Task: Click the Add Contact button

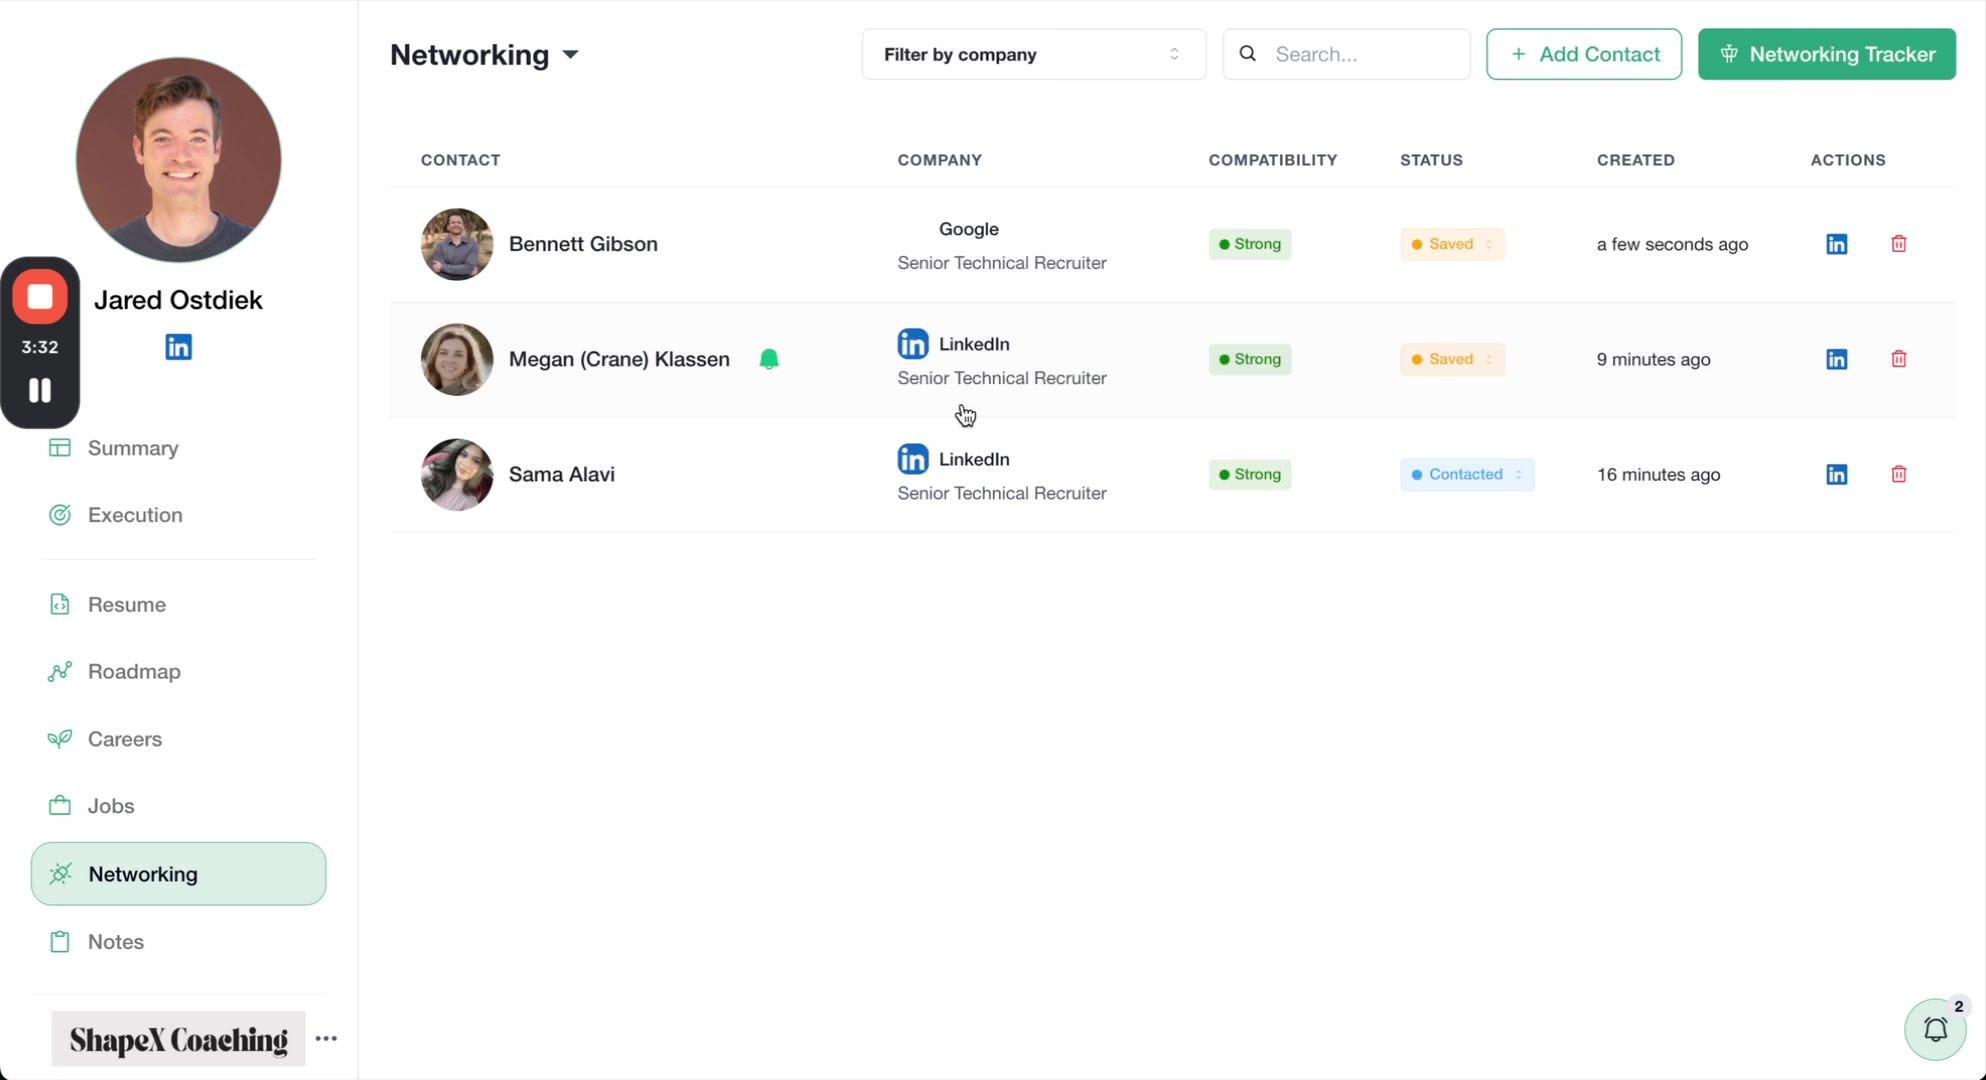Action: tap(1584, 54)
